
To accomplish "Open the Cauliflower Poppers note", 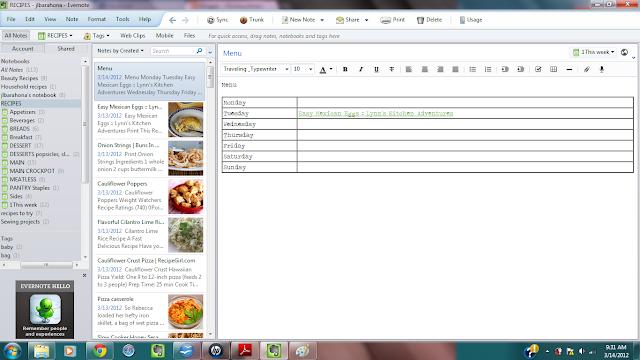I will (x=149, y=196).
